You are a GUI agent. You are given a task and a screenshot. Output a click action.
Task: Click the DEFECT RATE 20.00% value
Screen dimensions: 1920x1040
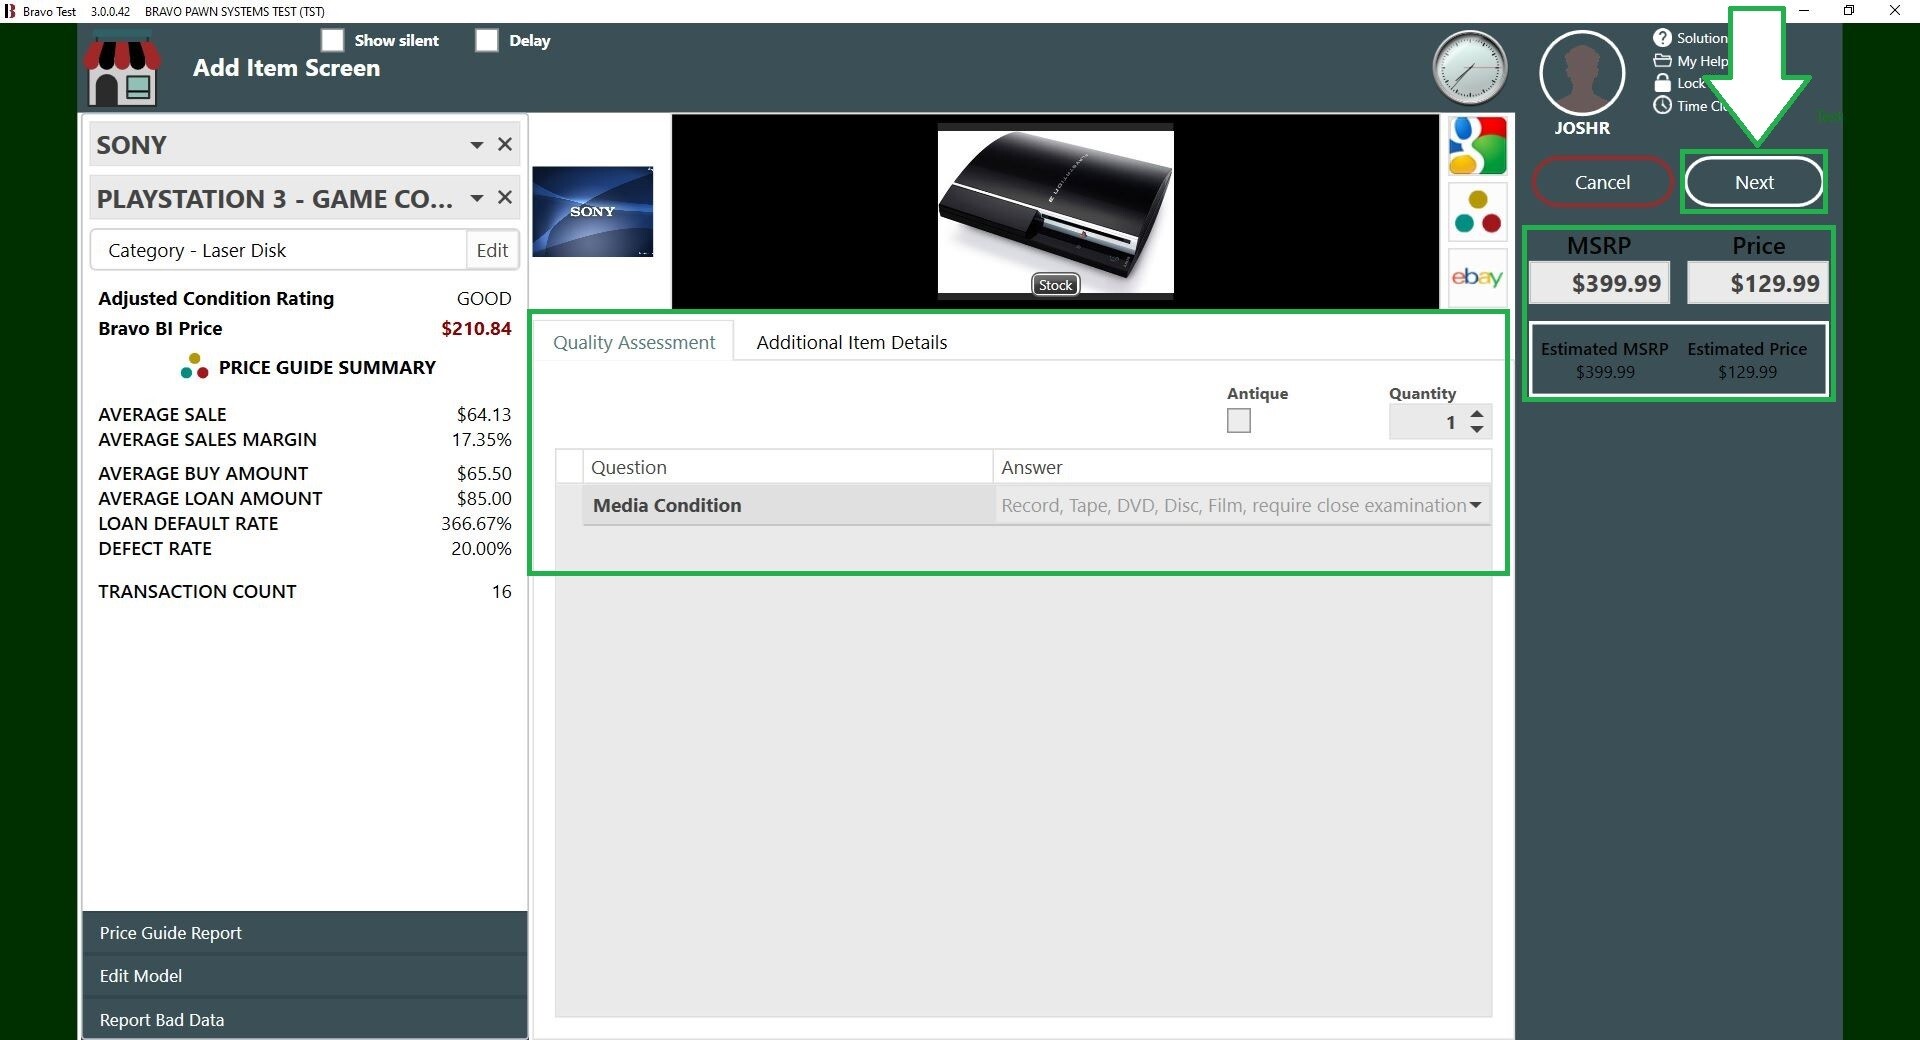(x=481, y=548)
